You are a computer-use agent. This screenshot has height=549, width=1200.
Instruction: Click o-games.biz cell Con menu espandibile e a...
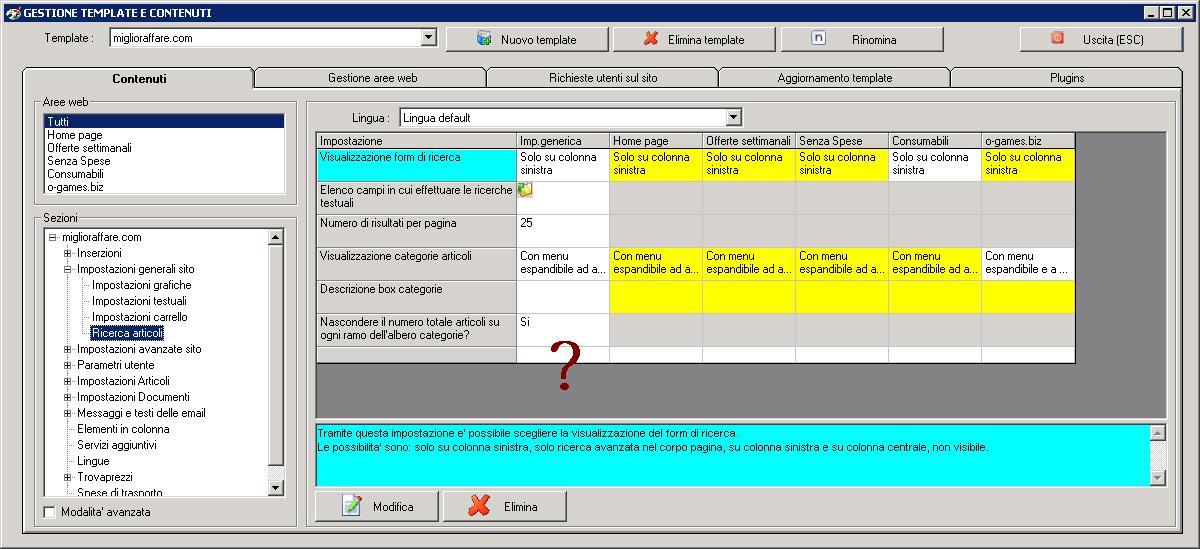(x=1028, y=263)
